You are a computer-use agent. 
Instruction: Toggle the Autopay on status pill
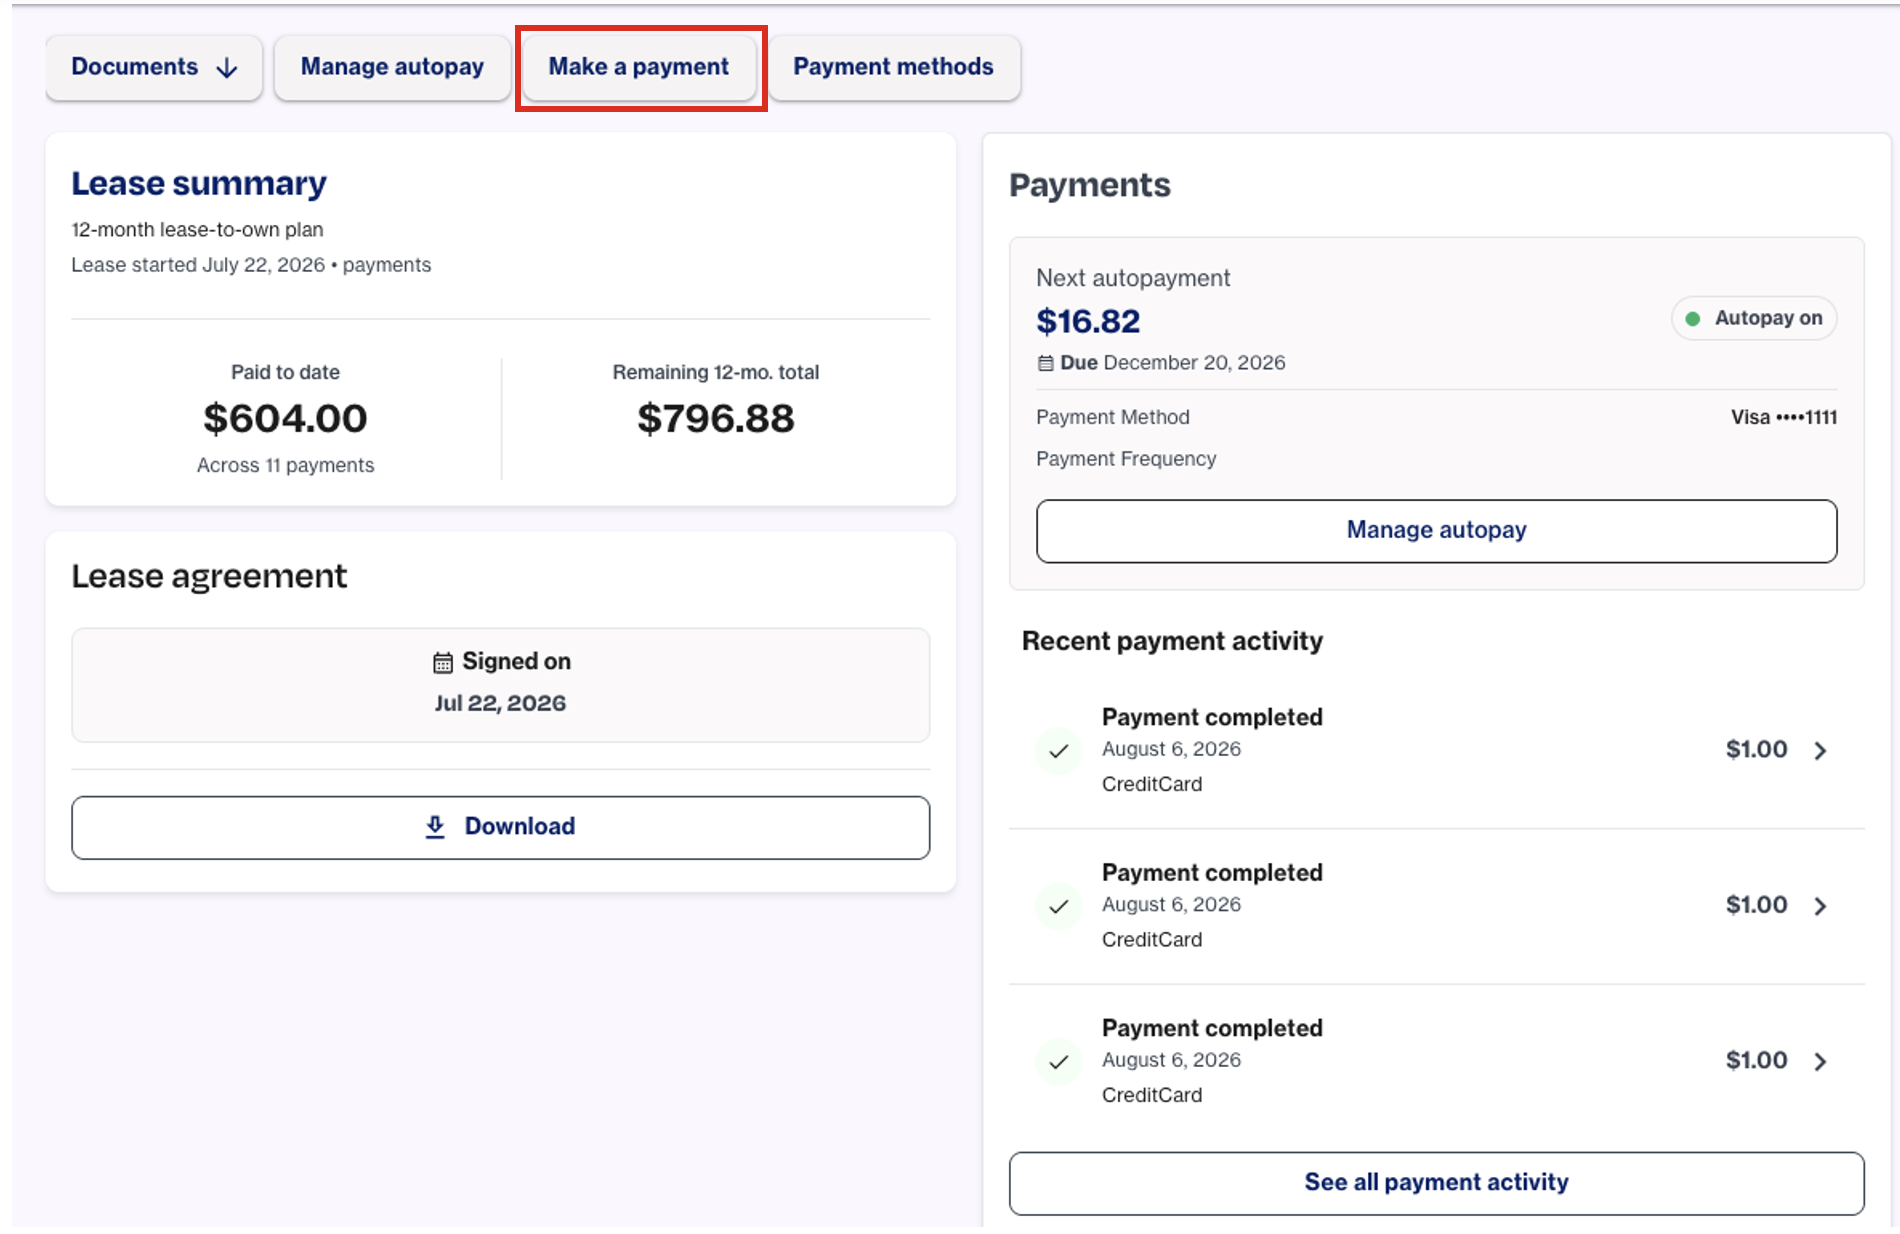tap(1754, 319)
